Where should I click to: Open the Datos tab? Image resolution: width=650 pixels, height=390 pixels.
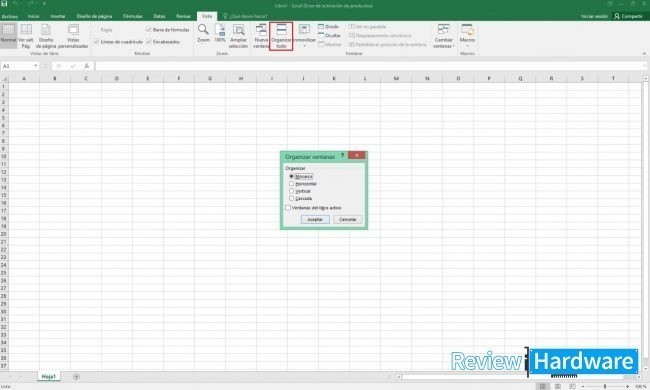(159, 16)
